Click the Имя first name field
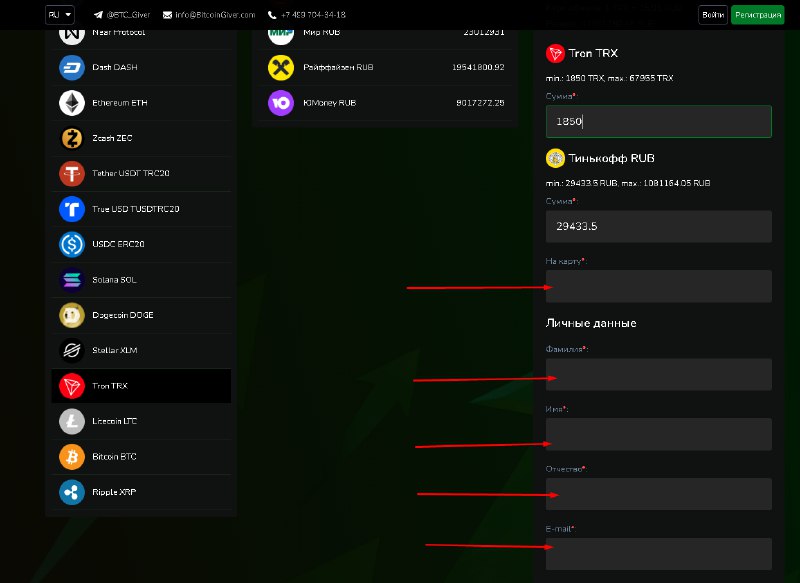The height and width of the screenshot is (583, 800). (x=659, y=434)
